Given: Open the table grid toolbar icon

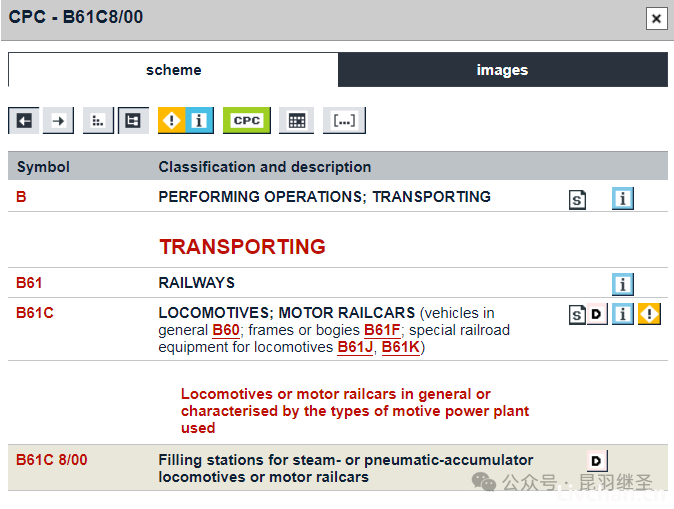Looking at the screenshot, I should [297, 121].
